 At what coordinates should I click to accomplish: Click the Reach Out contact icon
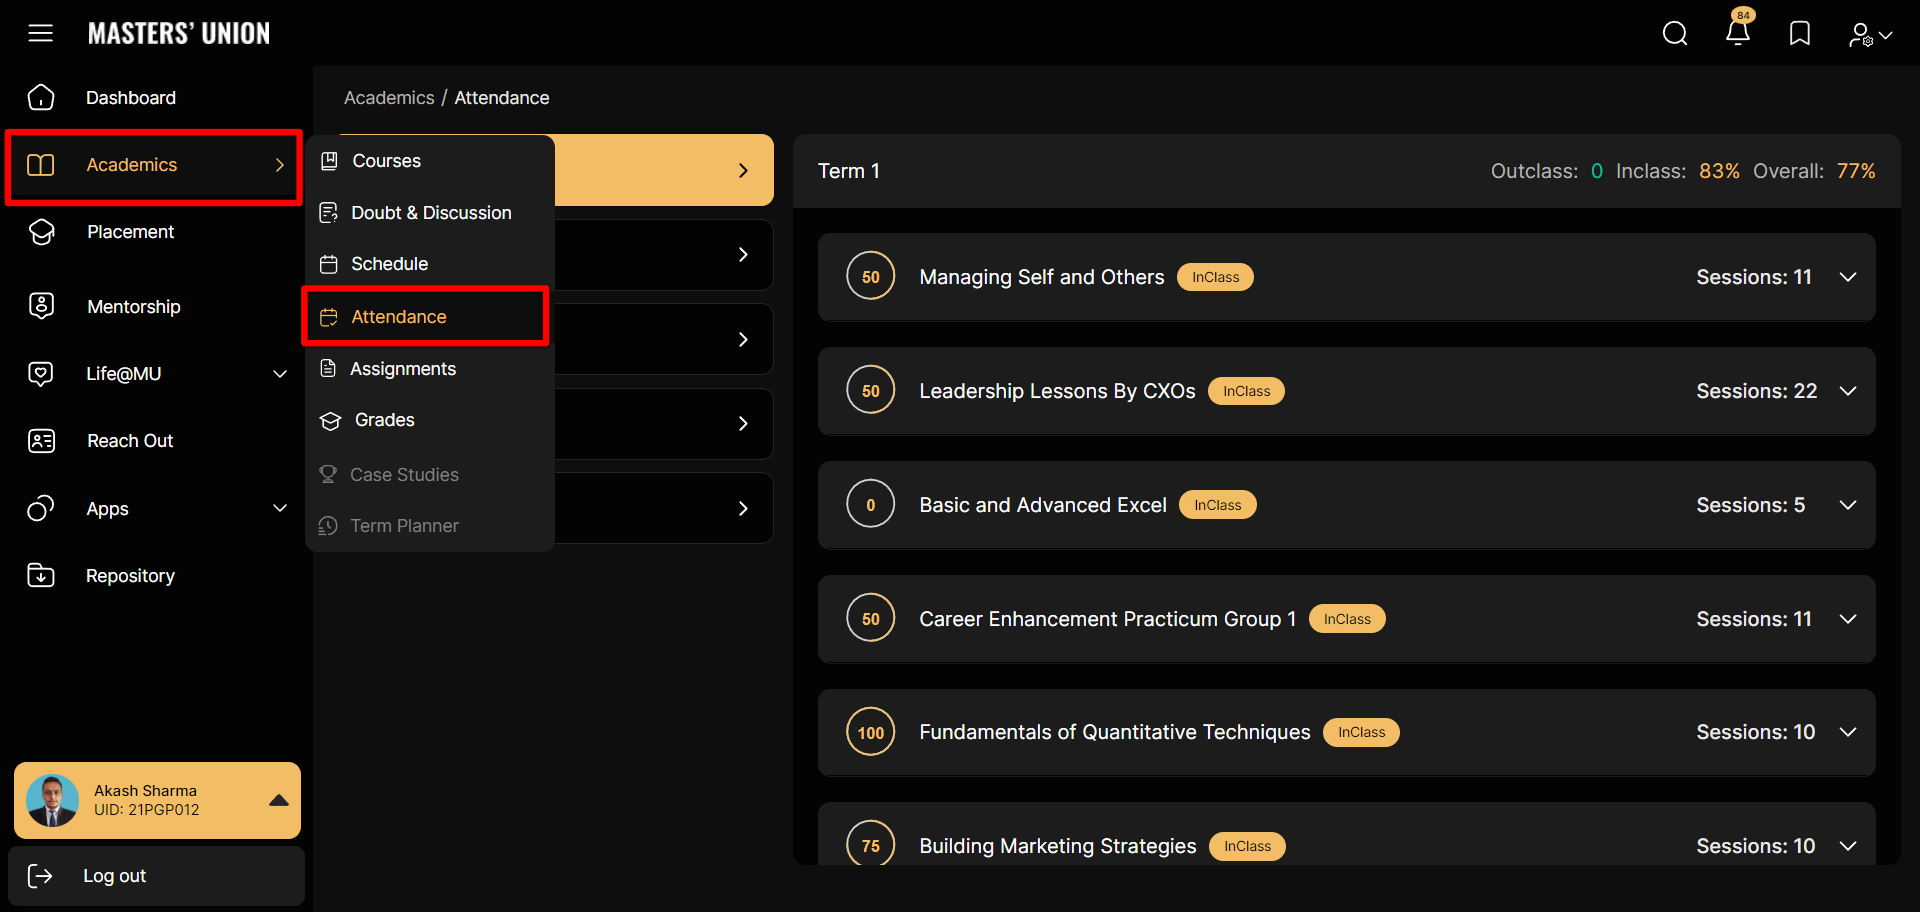coord(41,441)
